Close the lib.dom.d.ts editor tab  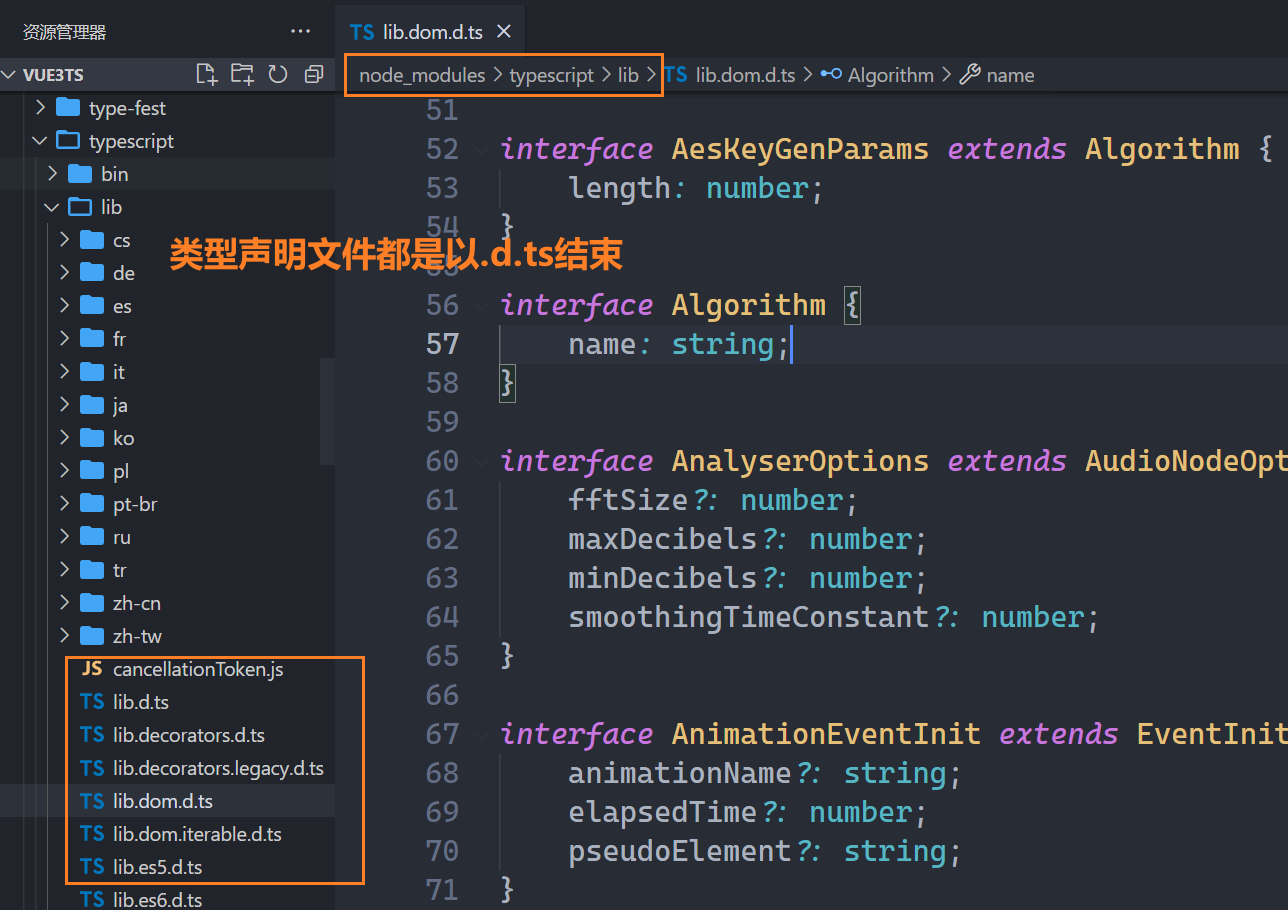pos(504,32)
